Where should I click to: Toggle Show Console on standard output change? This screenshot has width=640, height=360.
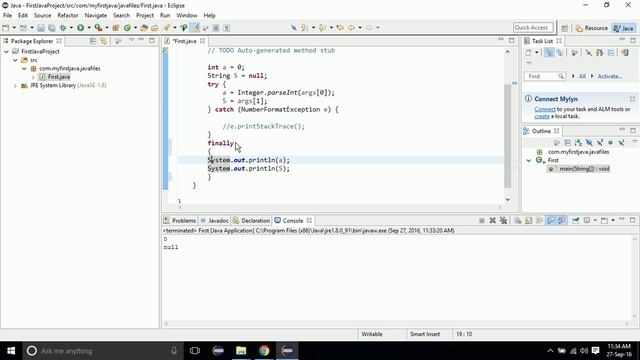551,220
